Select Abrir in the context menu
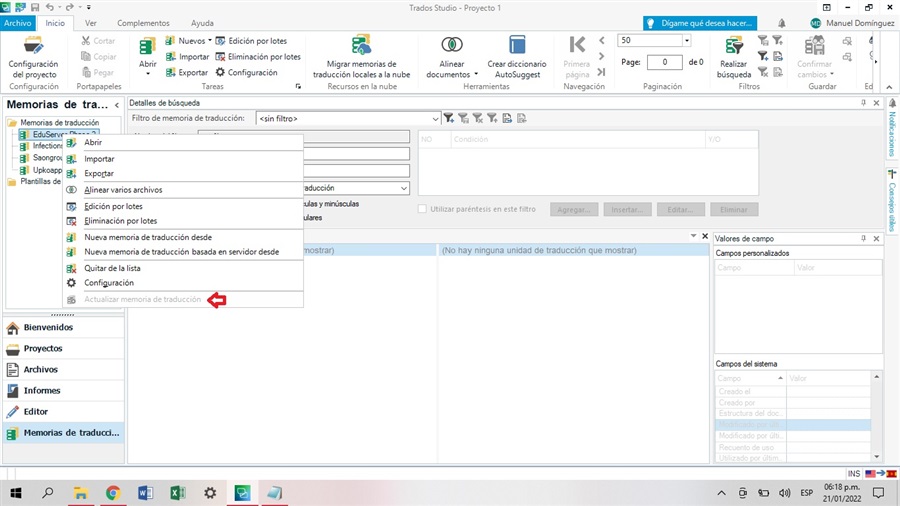The height and width of the screenshot is (506, 900). pos(184,142)
